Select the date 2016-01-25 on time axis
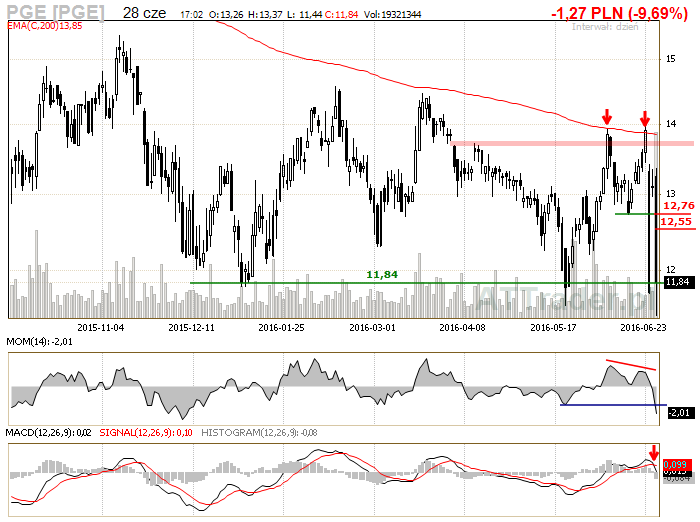The height and width of the screenshot is (522, 700). (x=282, y=328)
